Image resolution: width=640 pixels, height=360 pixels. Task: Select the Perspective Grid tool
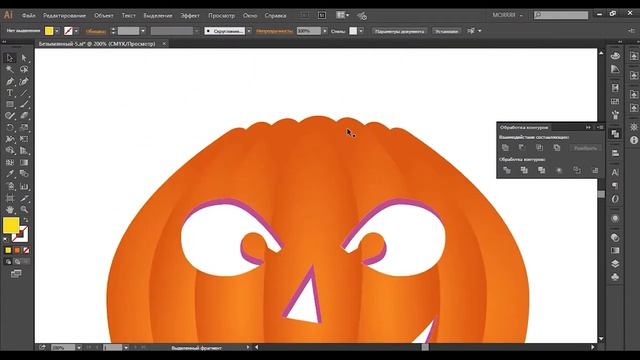point(24,151)
